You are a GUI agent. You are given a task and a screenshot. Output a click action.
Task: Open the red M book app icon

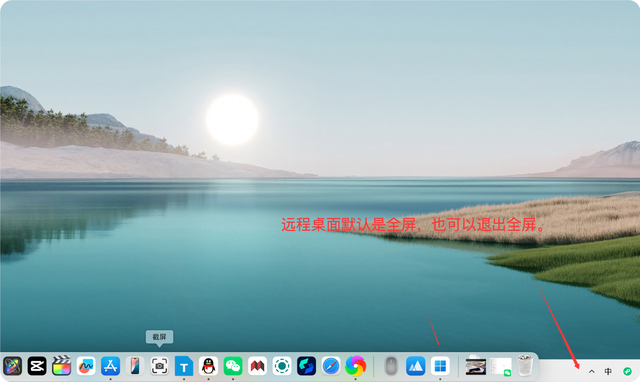(257, 366)
